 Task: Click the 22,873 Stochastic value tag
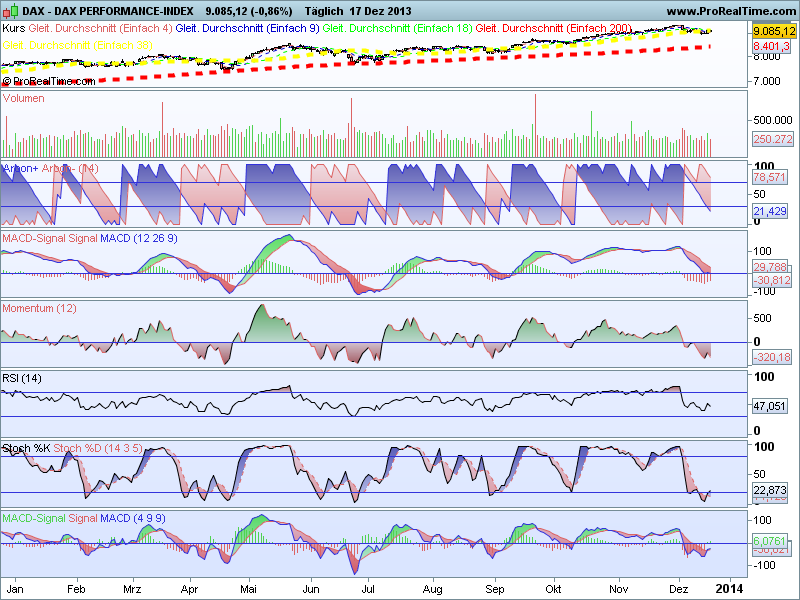tap(769, 490)
